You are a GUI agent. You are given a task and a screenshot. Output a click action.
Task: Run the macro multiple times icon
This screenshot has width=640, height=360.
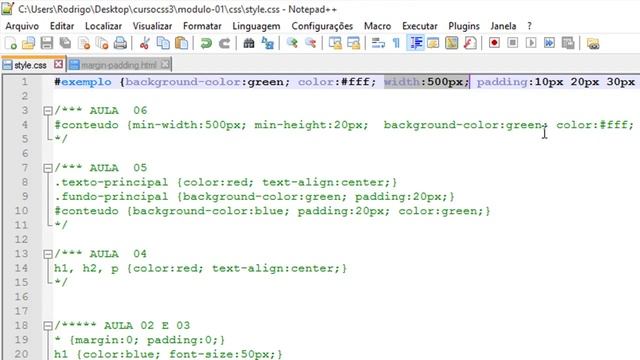point(549,43)
